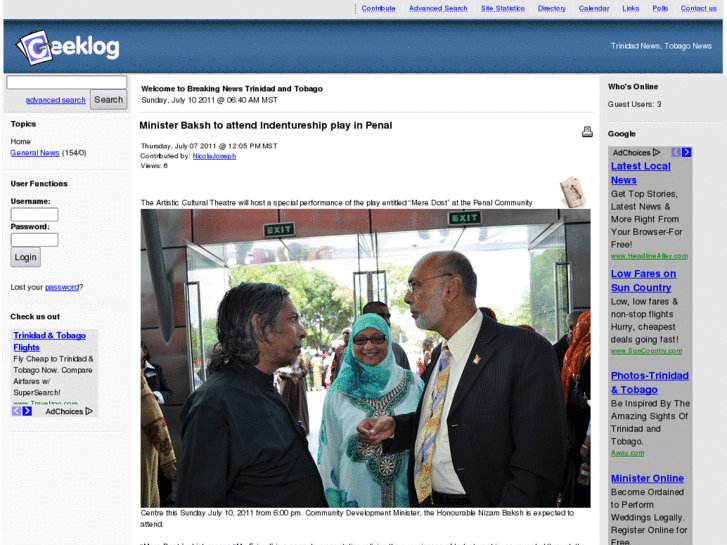Image resolution: width=727 pixels, height=545 pixels.
Task: Go to previous ad in the Google panel
Action: pyautogui.click(x=676, y=152)
